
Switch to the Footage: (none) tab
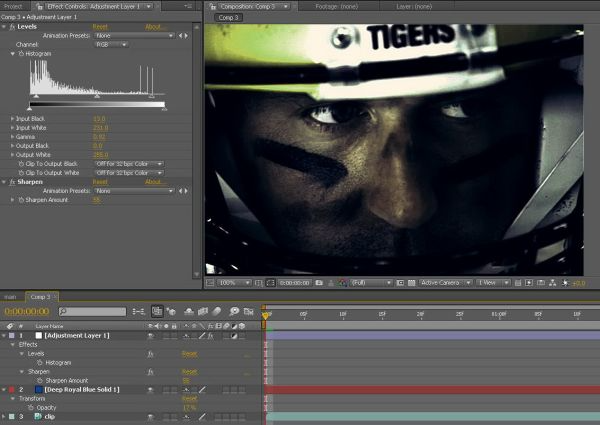coord(337,7)
